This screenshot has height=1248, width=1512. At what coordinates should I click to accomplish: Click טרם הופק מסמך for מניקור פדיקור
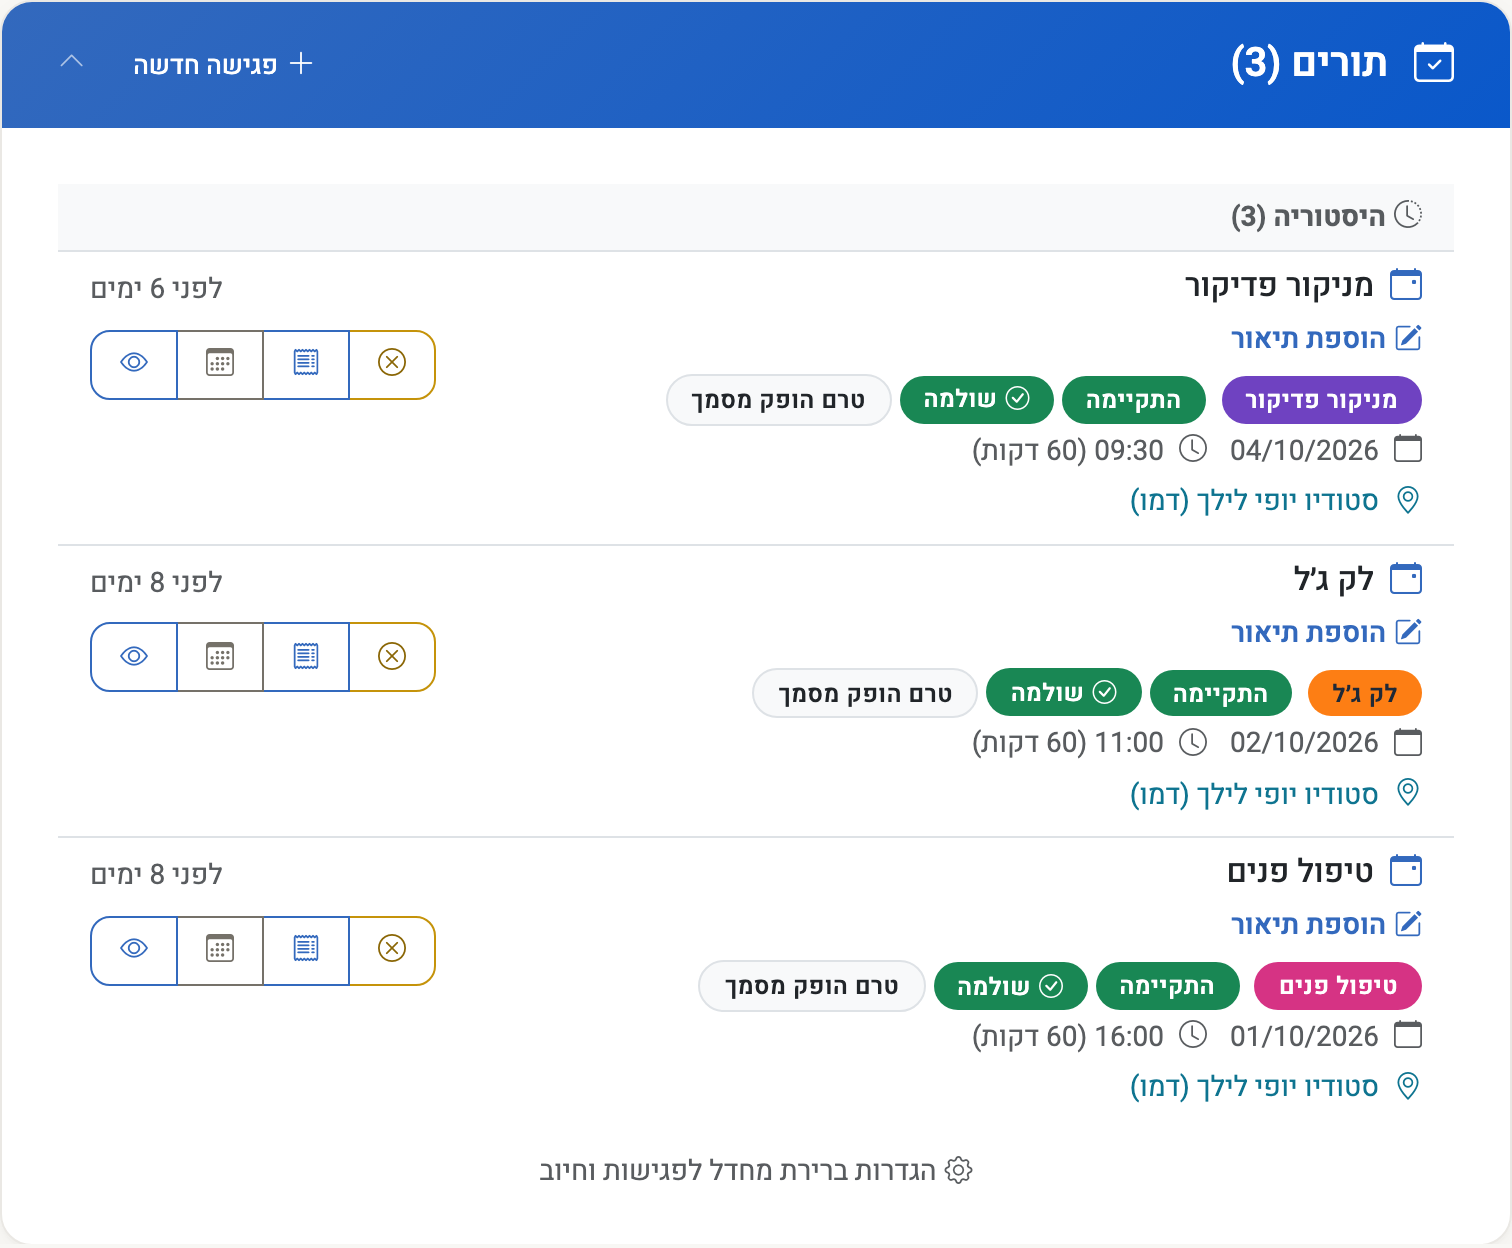point(778,400)
